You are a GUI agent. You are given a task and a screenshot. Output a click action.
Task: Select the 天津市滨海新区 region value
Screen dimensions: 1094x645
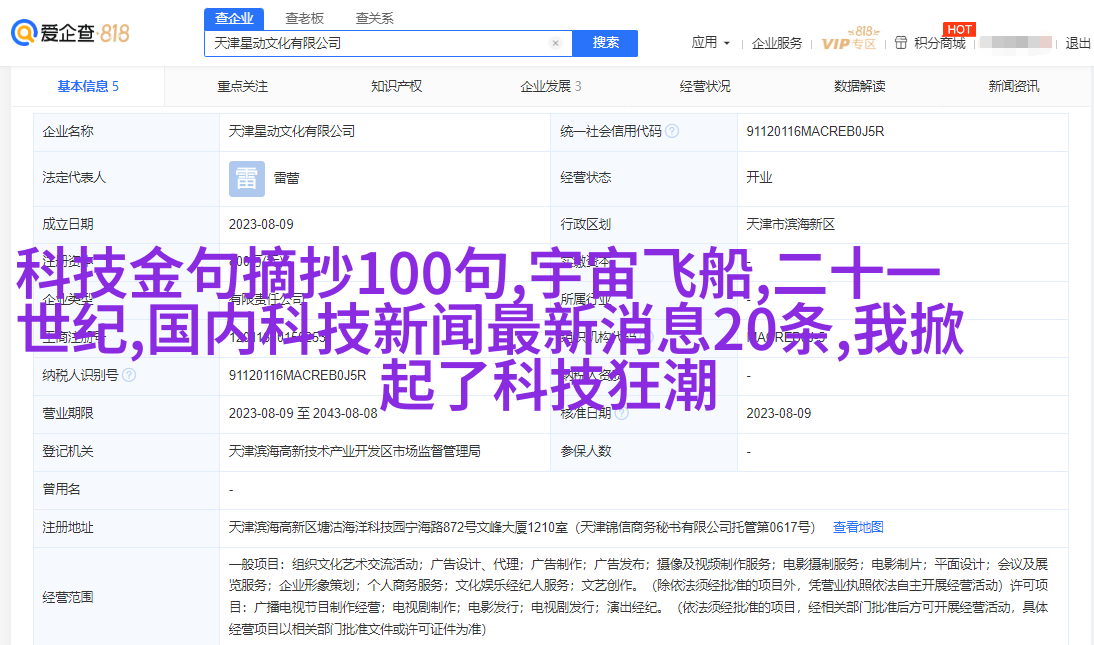pos(790,225)
